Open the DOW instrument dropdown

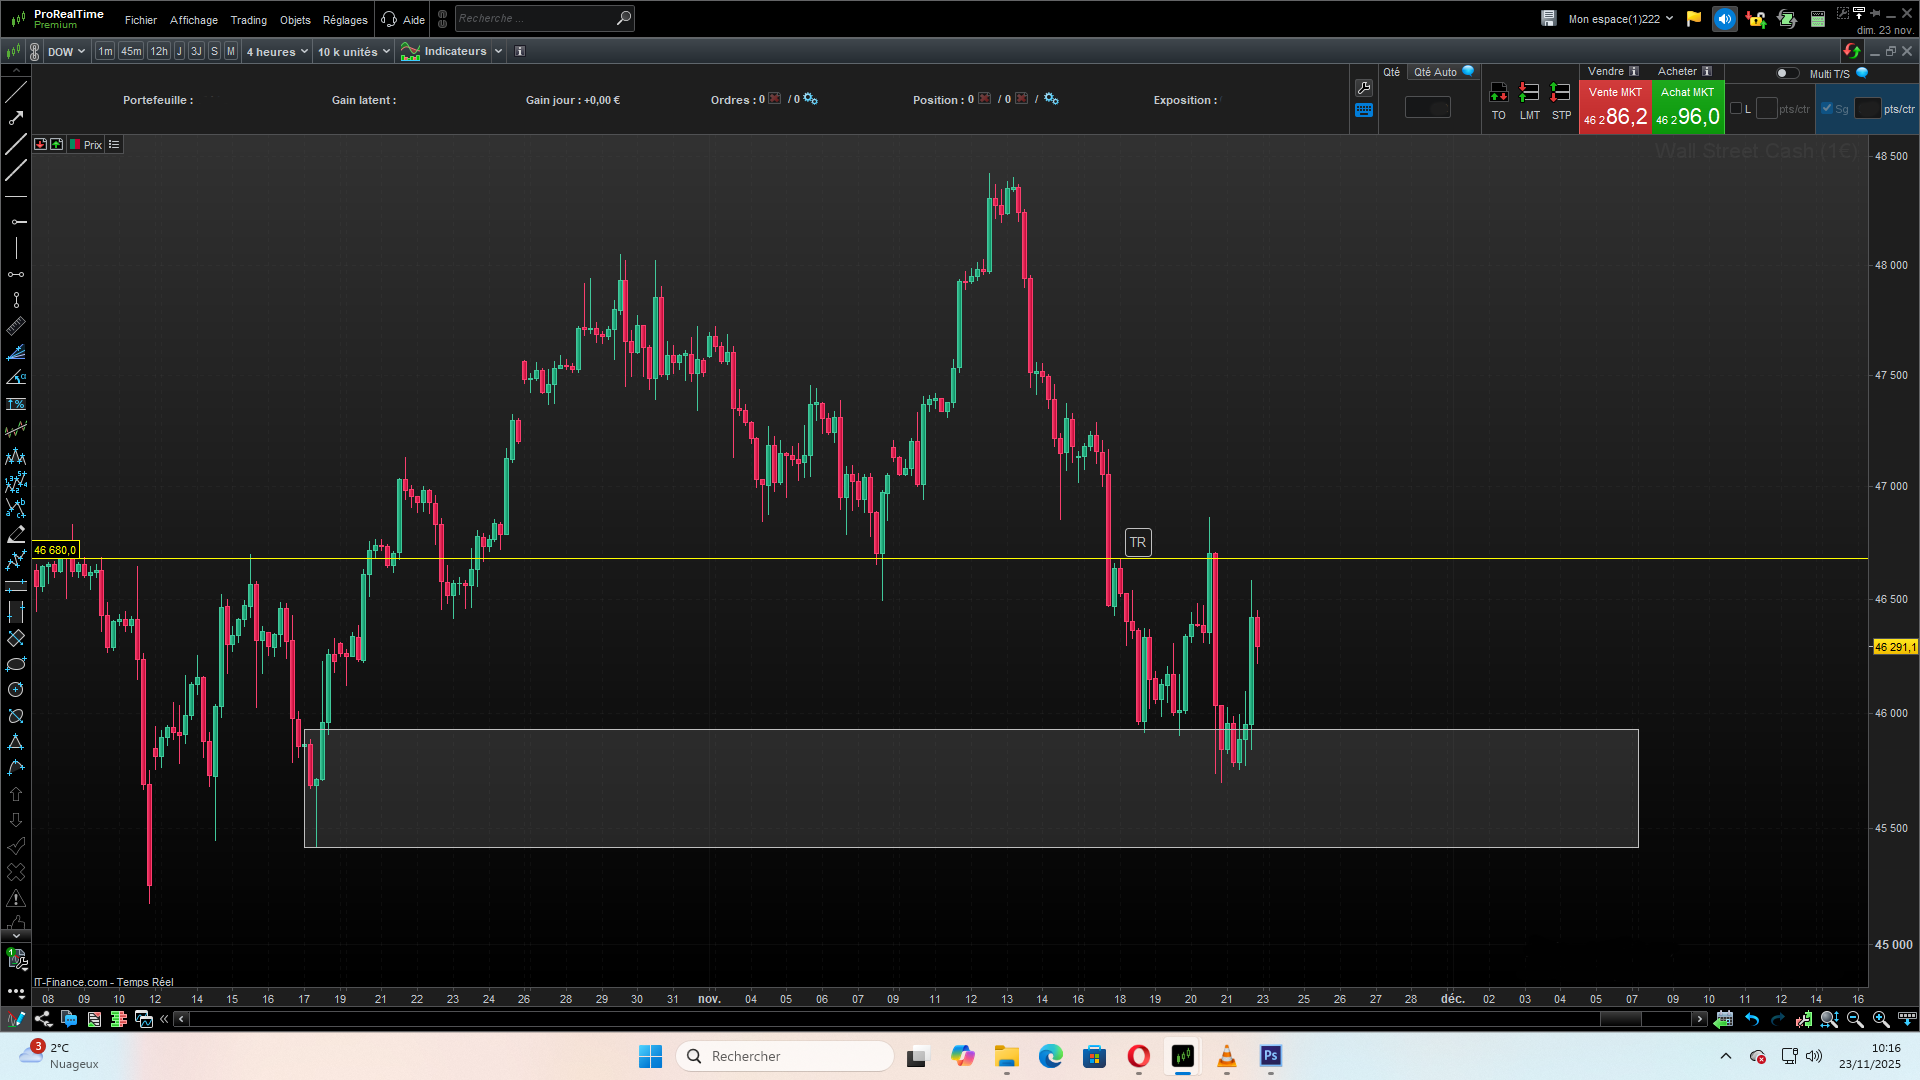pyautogui.click(x=66, y=52)
